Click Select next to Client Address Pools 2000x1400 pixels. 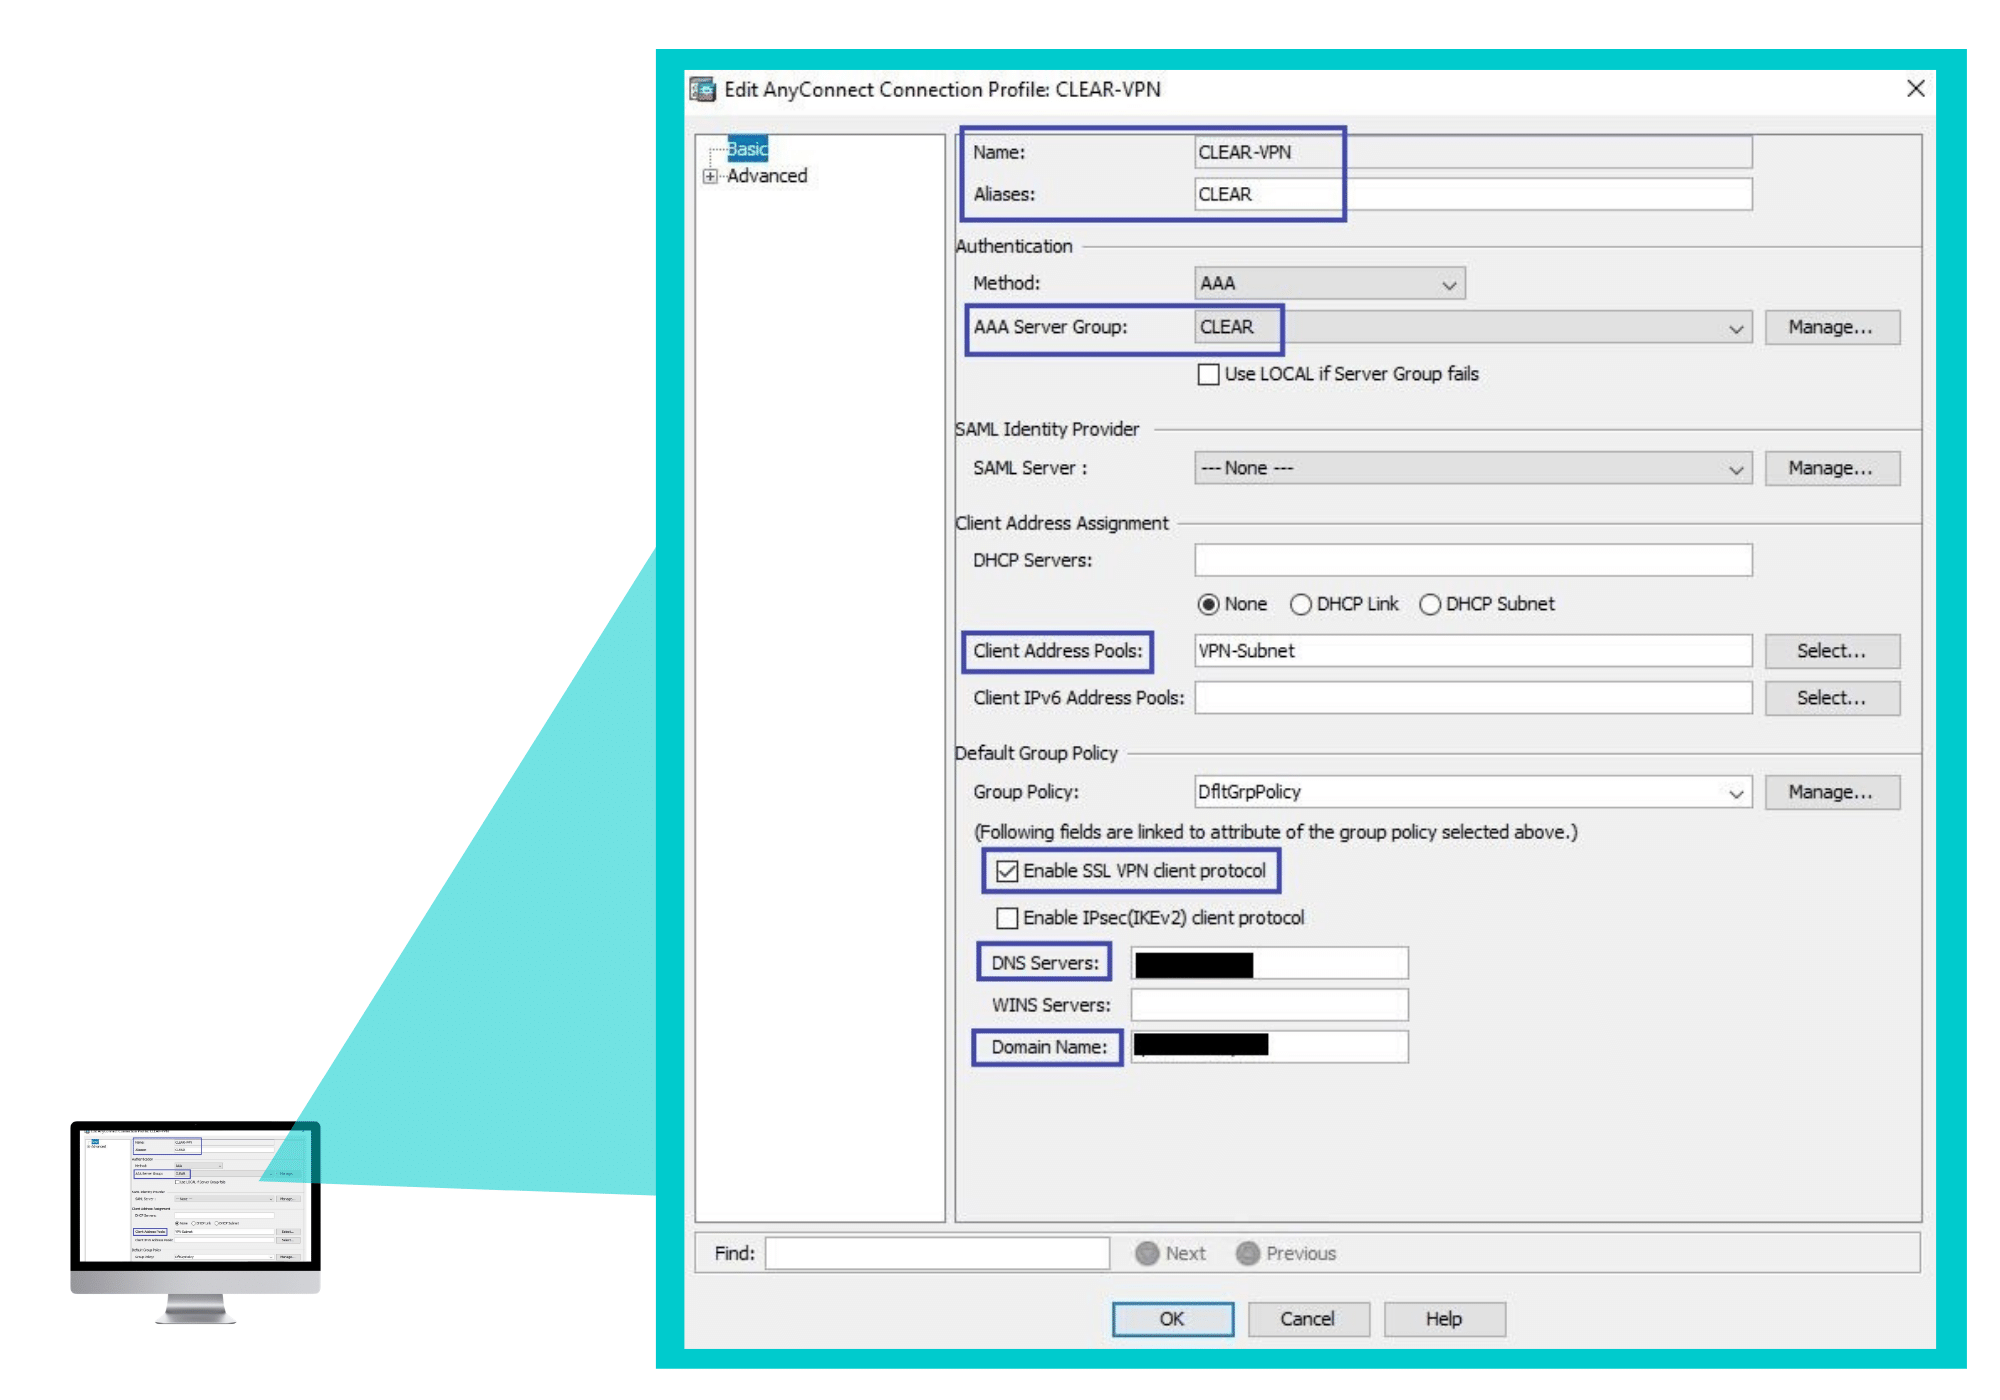click(1831, 650)
